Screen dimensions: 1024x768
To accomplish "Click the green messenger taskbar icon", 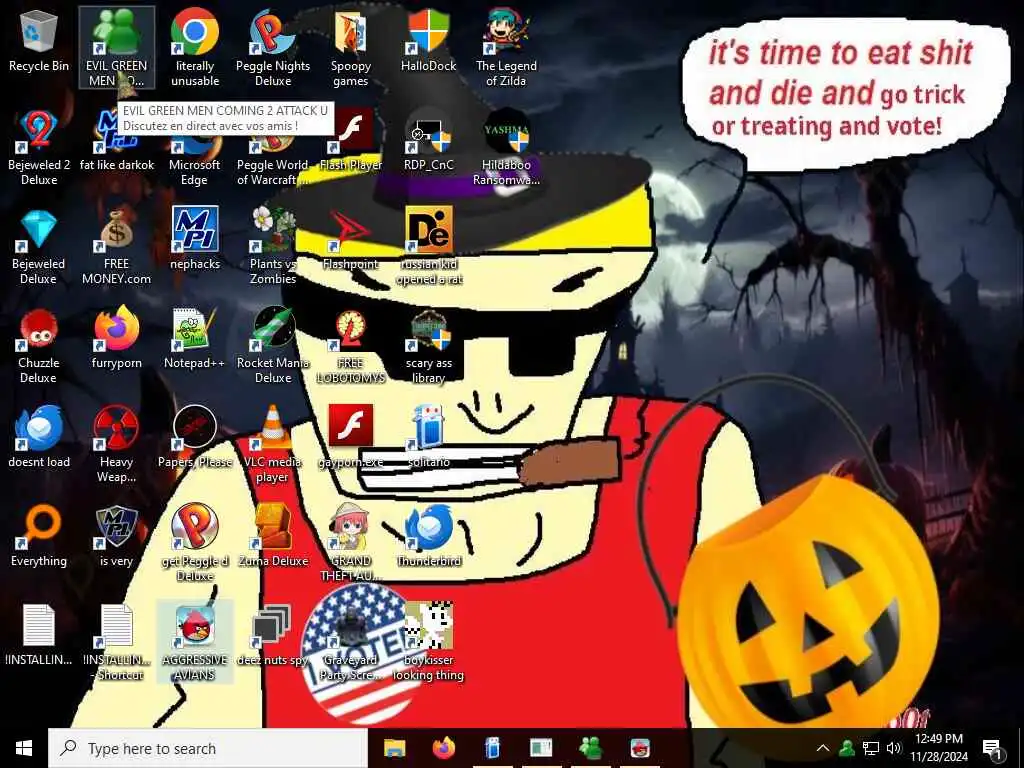I will pos(590,748).
